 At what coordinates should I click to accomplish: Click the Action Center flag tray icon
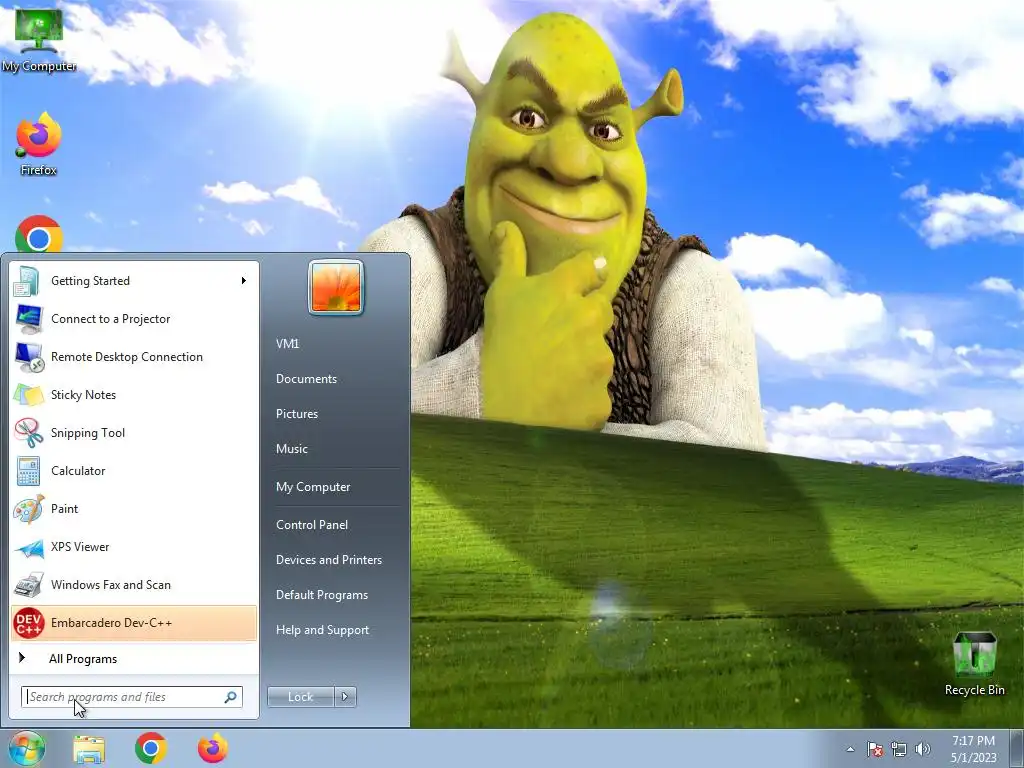point(875,749)
